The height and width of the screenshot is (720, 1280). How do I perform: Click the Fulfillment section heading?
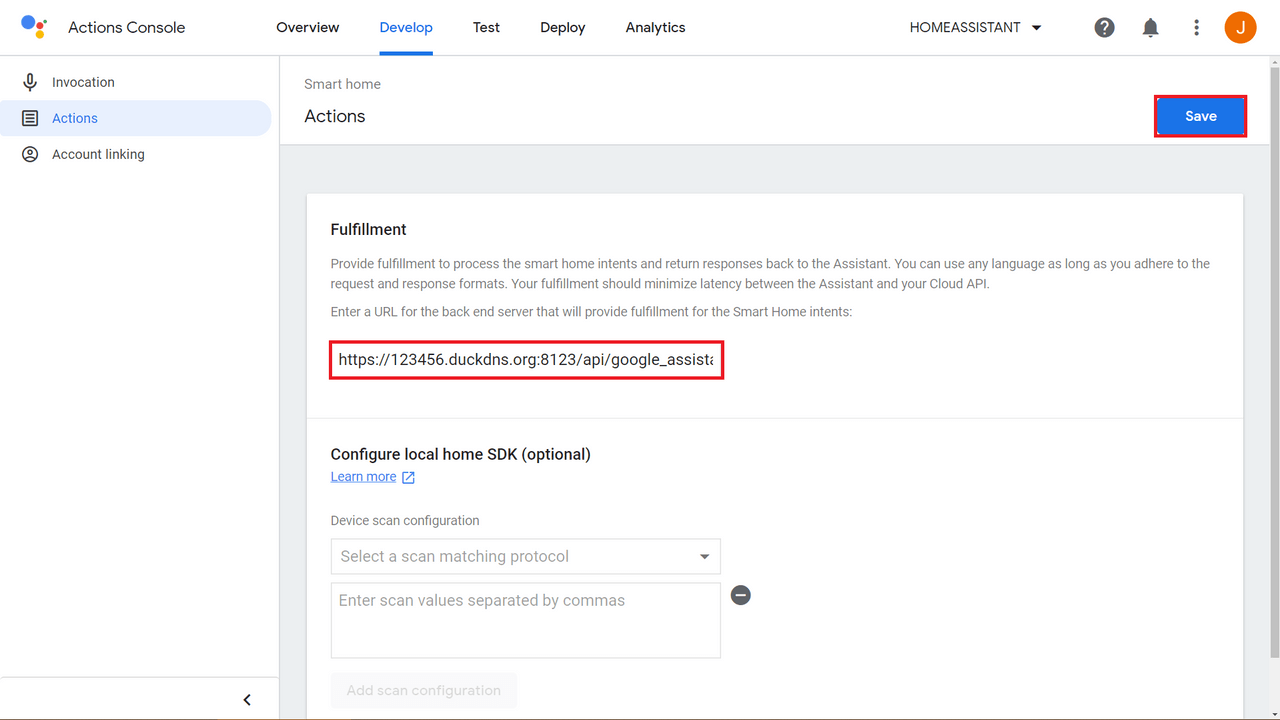click(x=368, y=229)
